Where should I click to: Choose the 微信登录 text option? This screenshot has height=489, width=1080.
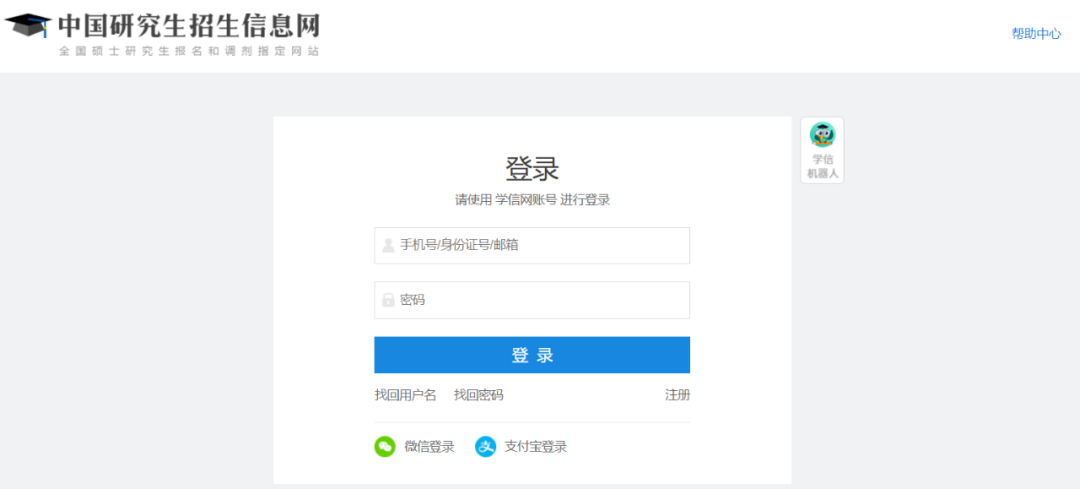pyautogui.click(x=429, y=447)
